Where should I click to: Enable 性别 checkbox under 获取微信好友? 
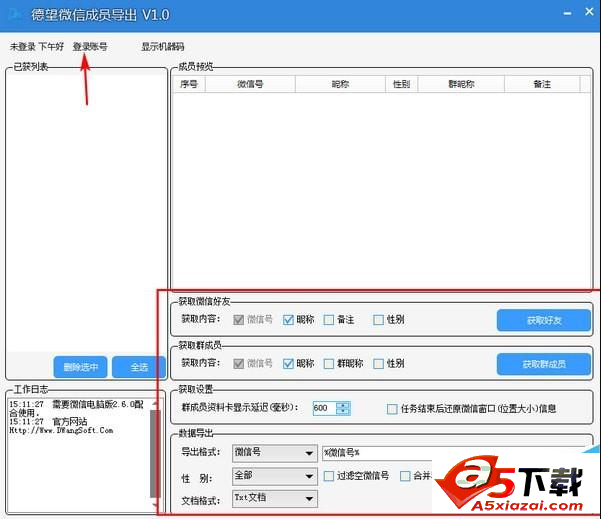click(378, 320)
